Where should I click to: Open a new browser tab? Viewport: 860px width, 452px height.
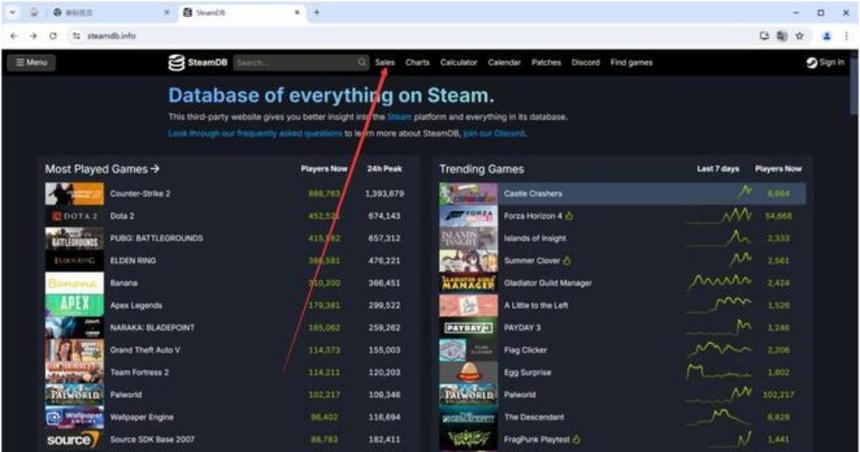click(316, 12)
